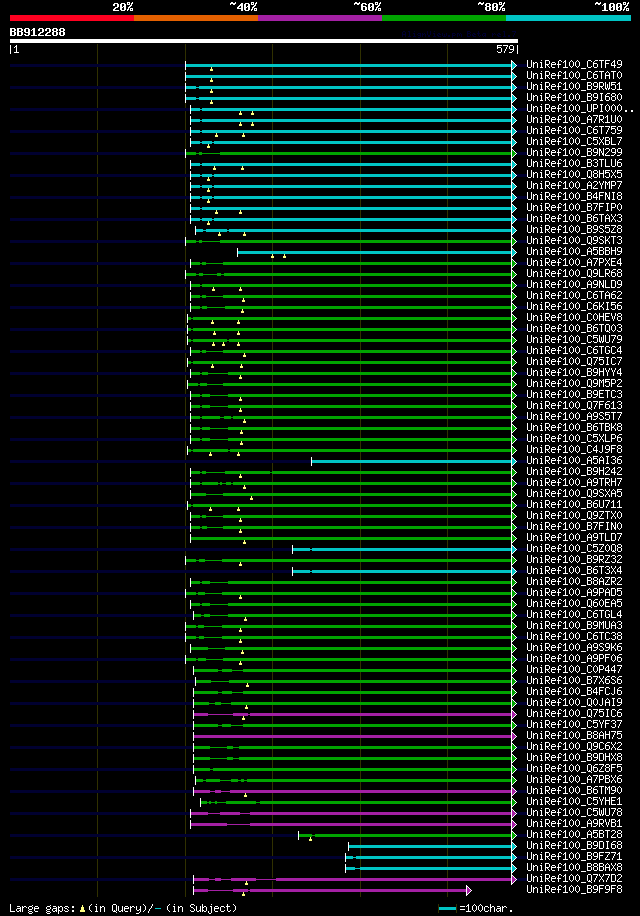Open hit UniRef100_A9S5T7
The width and height of the screenshot is (640, 916).
(574, 417)
